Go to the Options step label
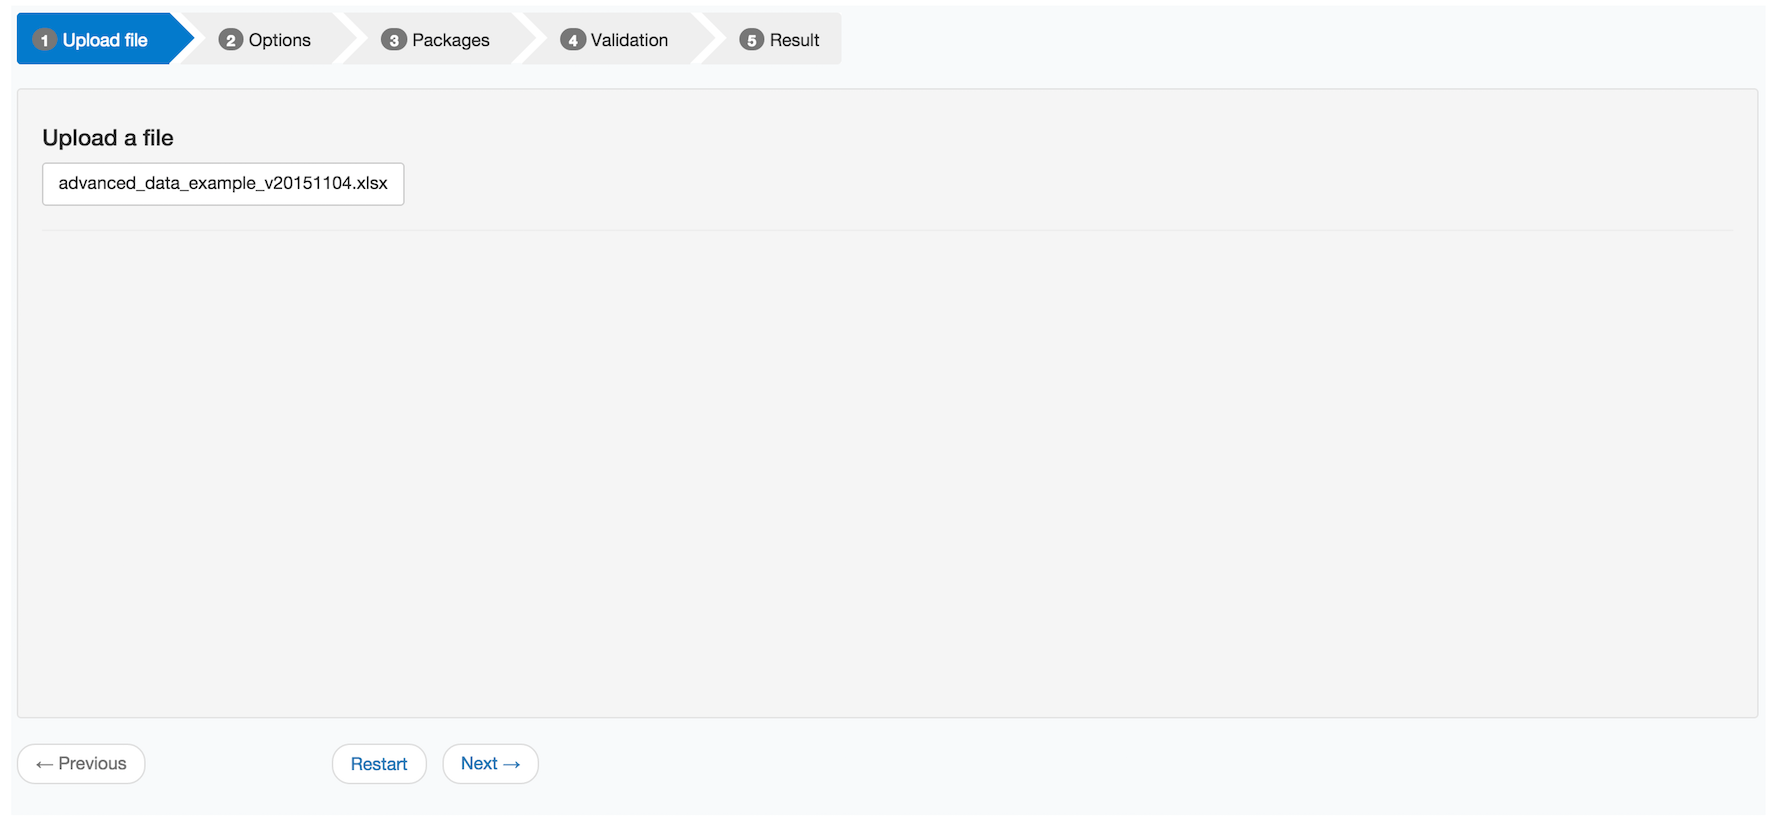The height and width of the screenshot is (822, 1774). [x=279, y=40]
